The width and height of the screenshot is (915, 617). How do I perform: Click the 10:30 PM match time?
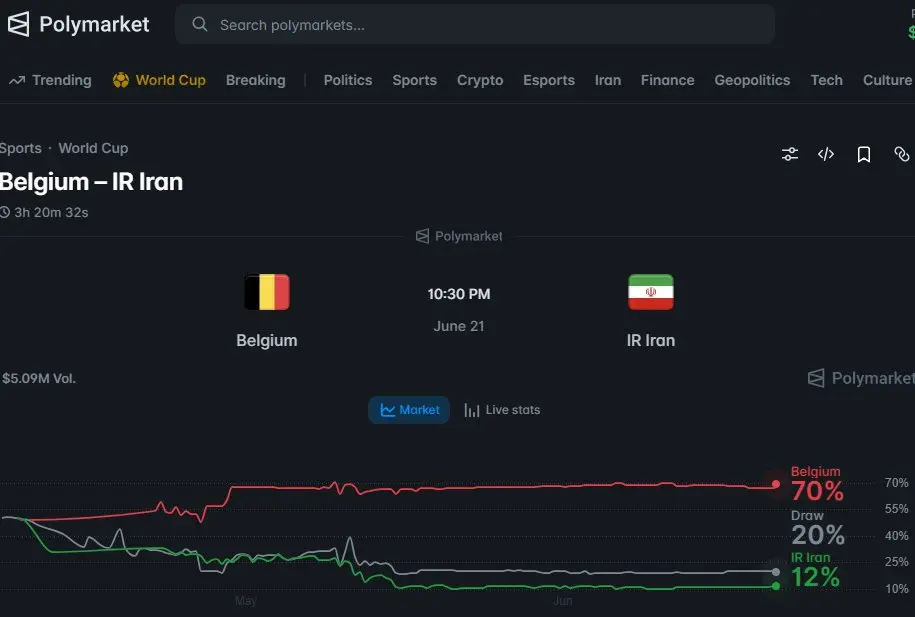pos(459,294)
